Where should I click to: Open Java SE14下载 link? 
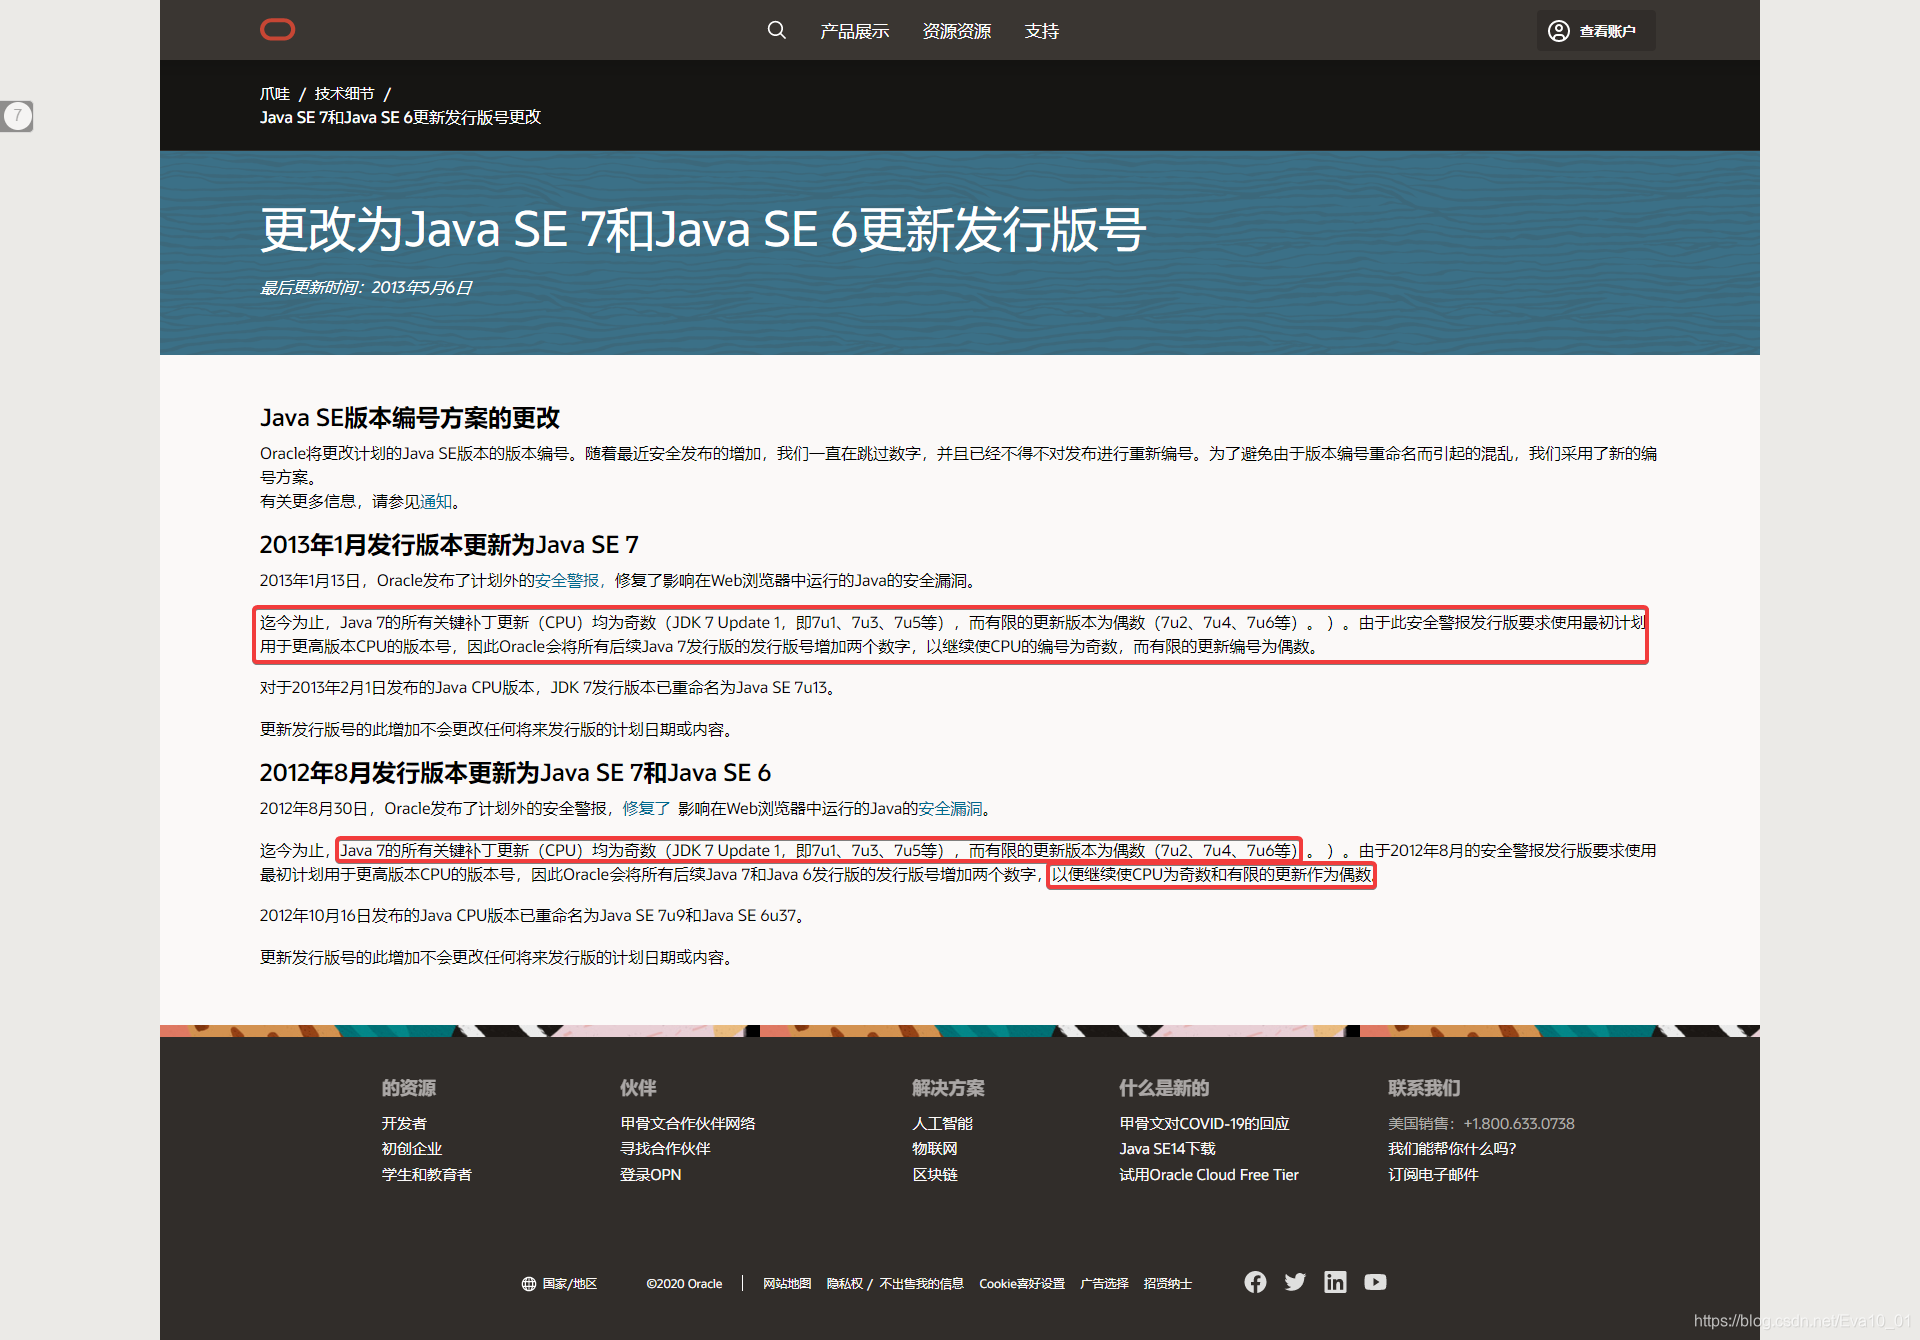coord(1167,1148)
